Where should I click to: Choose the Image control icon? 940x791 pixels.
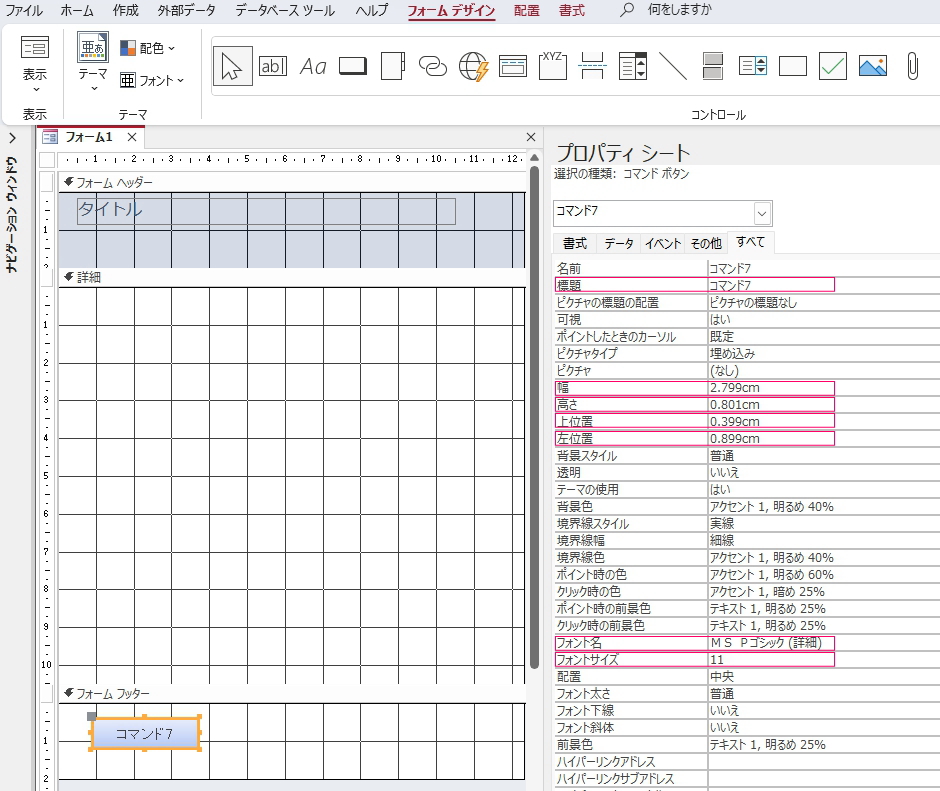[873, 66]
